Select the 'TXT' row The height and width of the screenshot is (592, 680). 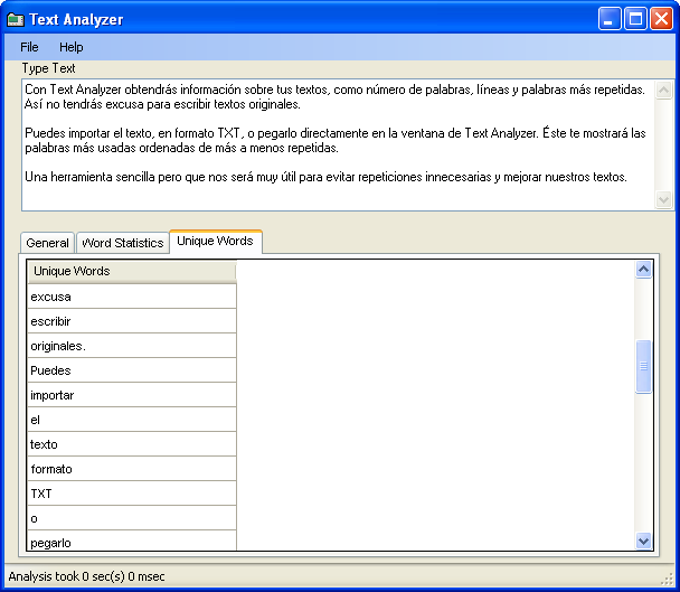132,494
